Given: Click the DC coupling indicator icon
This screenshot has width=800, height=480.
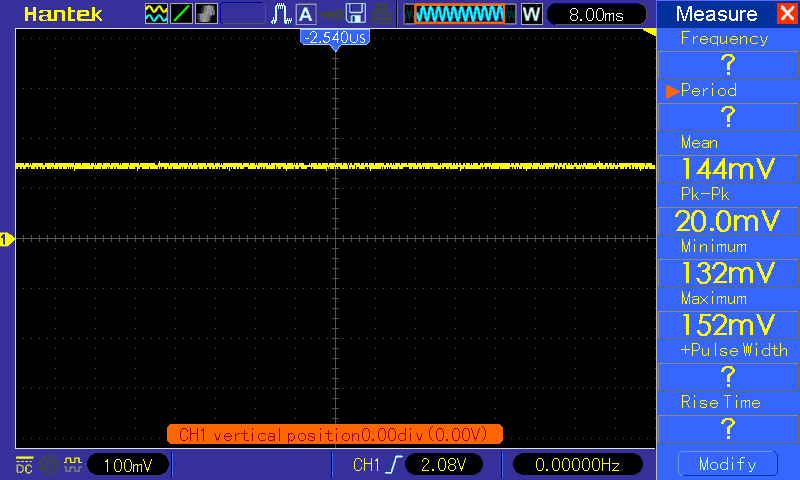Looking at the screenshot, I should (x=24, y=465).
